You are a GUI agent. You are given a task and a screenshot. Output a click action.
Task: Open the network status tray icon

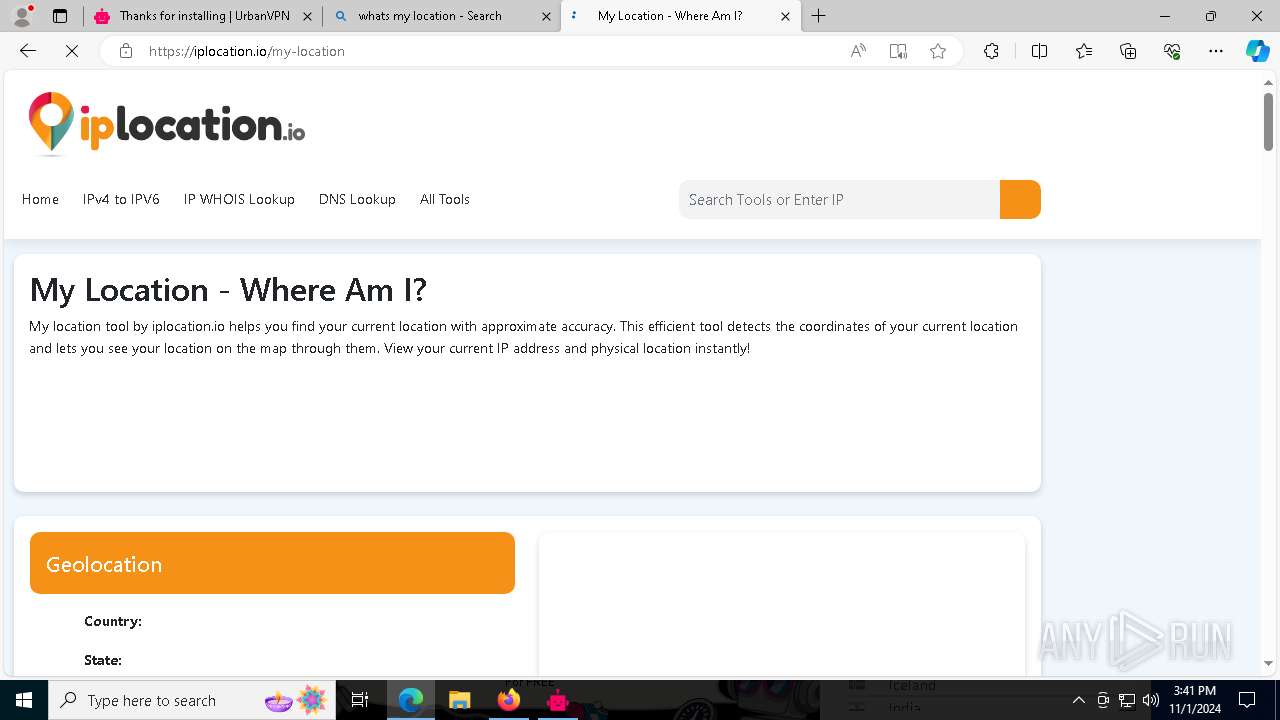pos(1127,700)
